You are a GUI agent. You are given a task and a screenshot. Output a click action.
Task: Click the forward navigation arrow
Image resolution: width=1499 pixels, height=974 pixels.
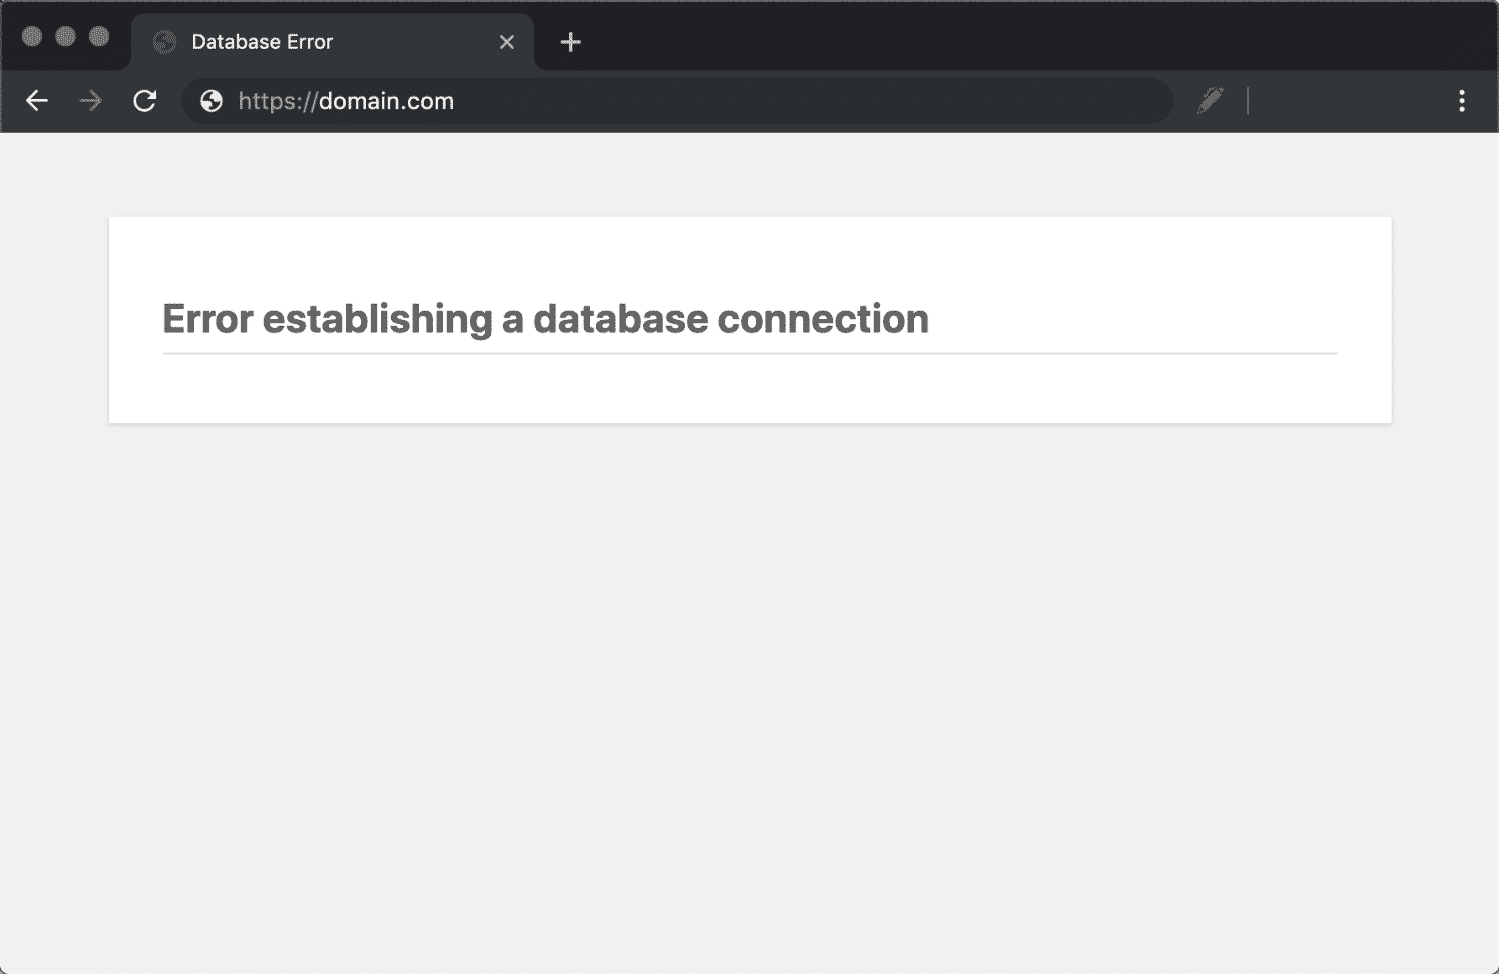tap(91, 101)
